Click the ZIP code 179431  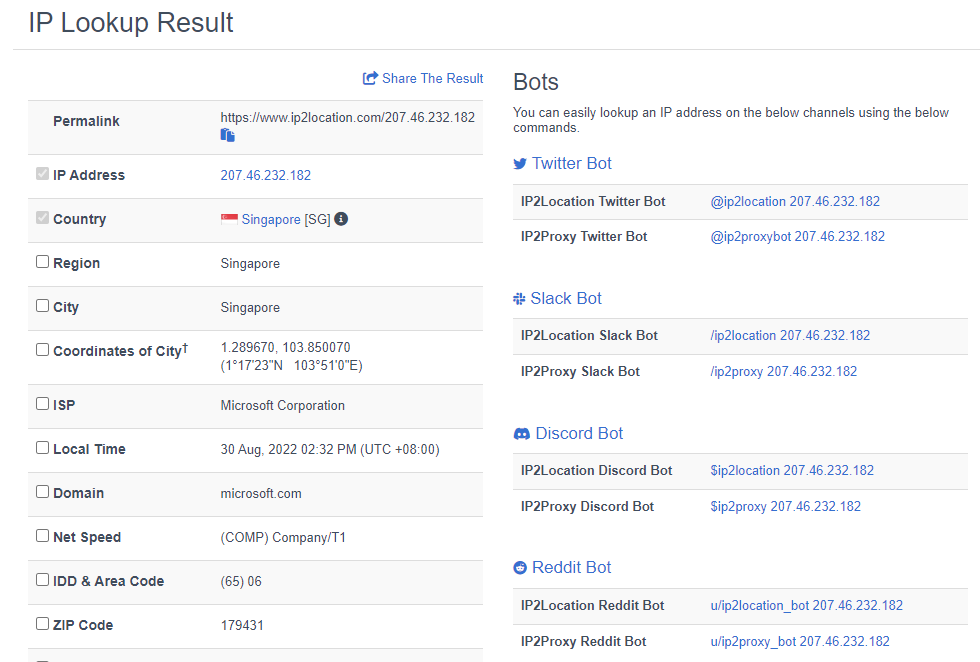point(242,625)
